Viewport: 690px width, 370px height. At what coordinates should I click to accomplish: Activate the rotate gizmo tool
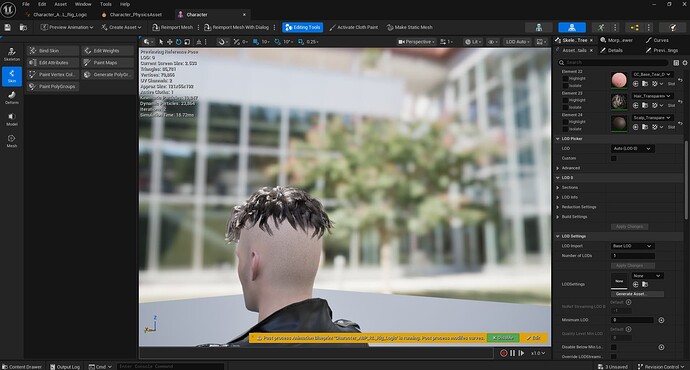[178, 42]
